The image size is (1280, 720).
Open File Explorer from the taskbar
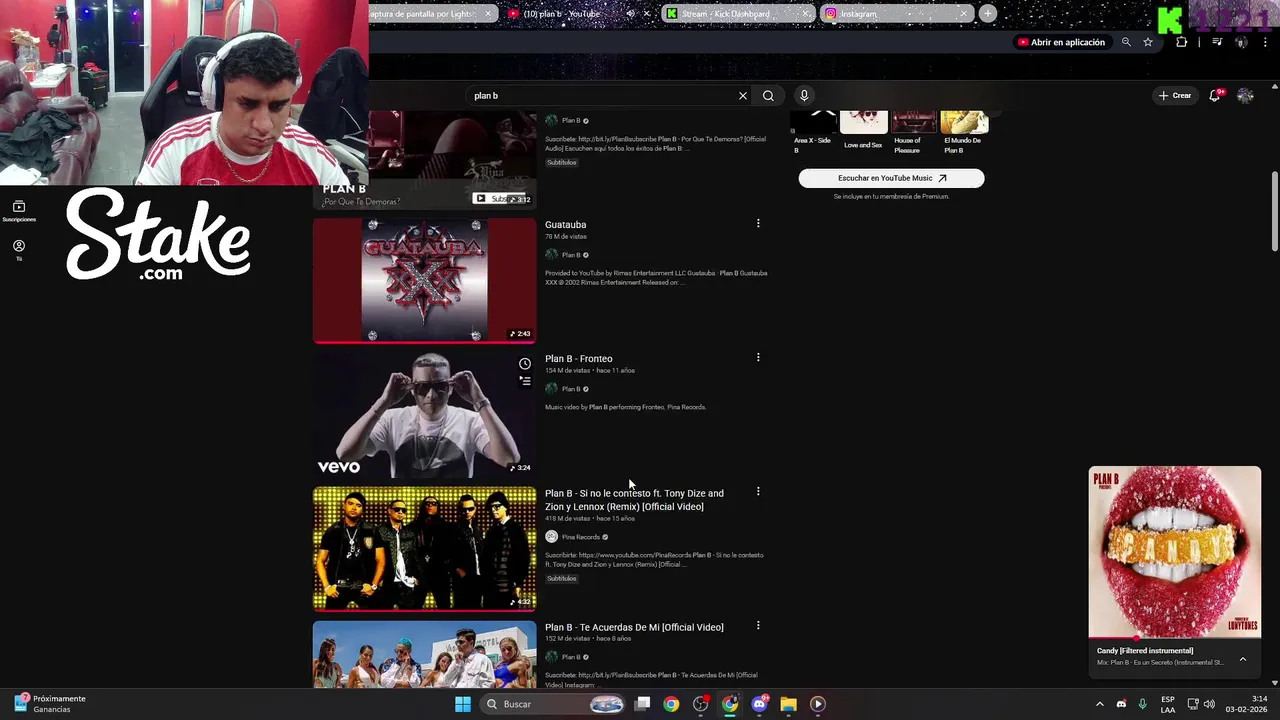pyautogui.click(x=788, y=704)
